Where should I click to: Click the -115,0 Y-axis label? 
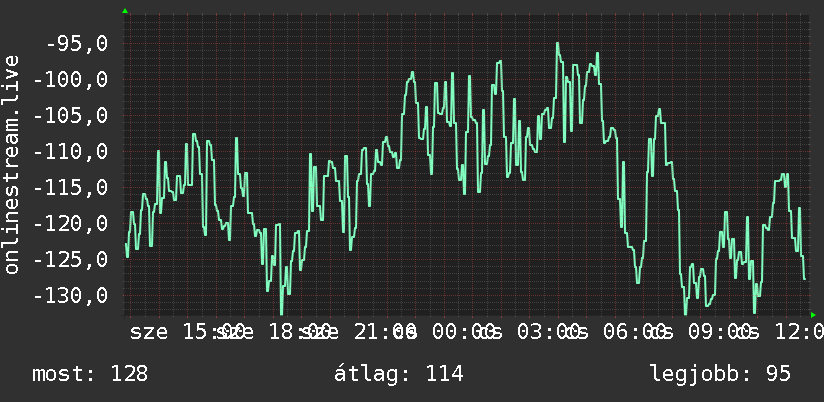pyautogui.click(x=70, y=188)
